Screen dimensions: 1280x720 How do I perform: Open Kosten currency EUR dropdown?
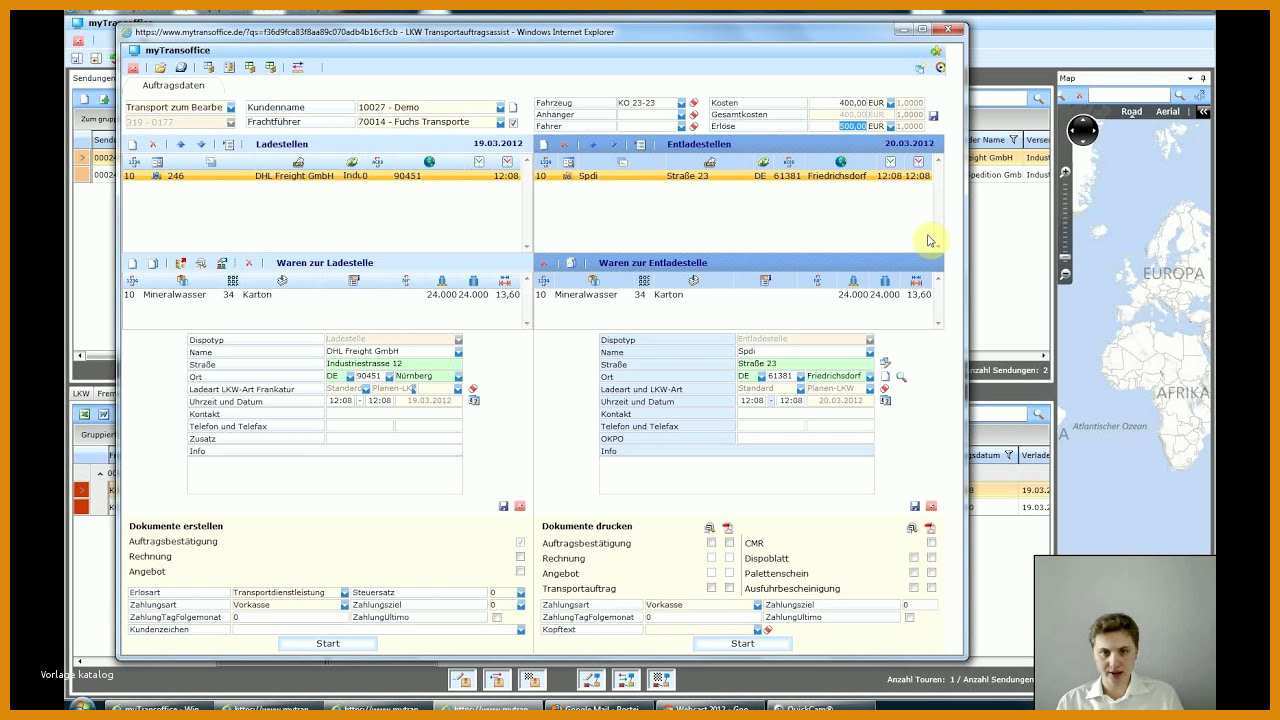891,102
